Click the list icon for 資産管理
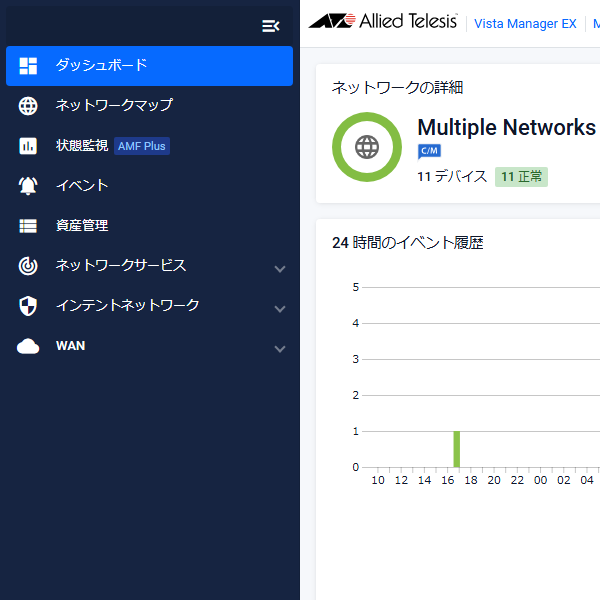The height and width of the screenshot is (600, 600). 28,226
